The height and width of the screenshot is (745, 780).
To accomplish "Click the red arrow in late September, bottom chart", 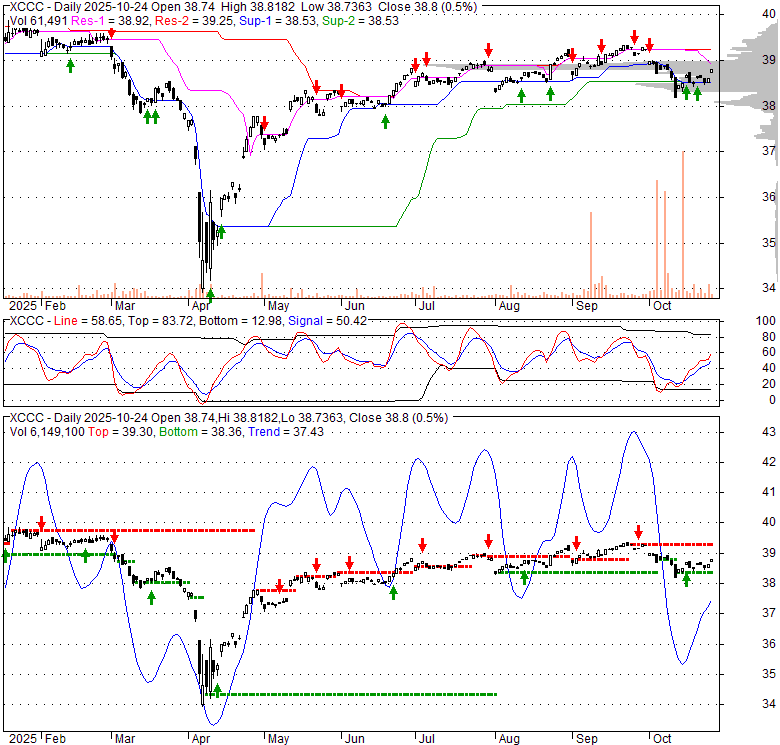I will [x=638, y=532].
